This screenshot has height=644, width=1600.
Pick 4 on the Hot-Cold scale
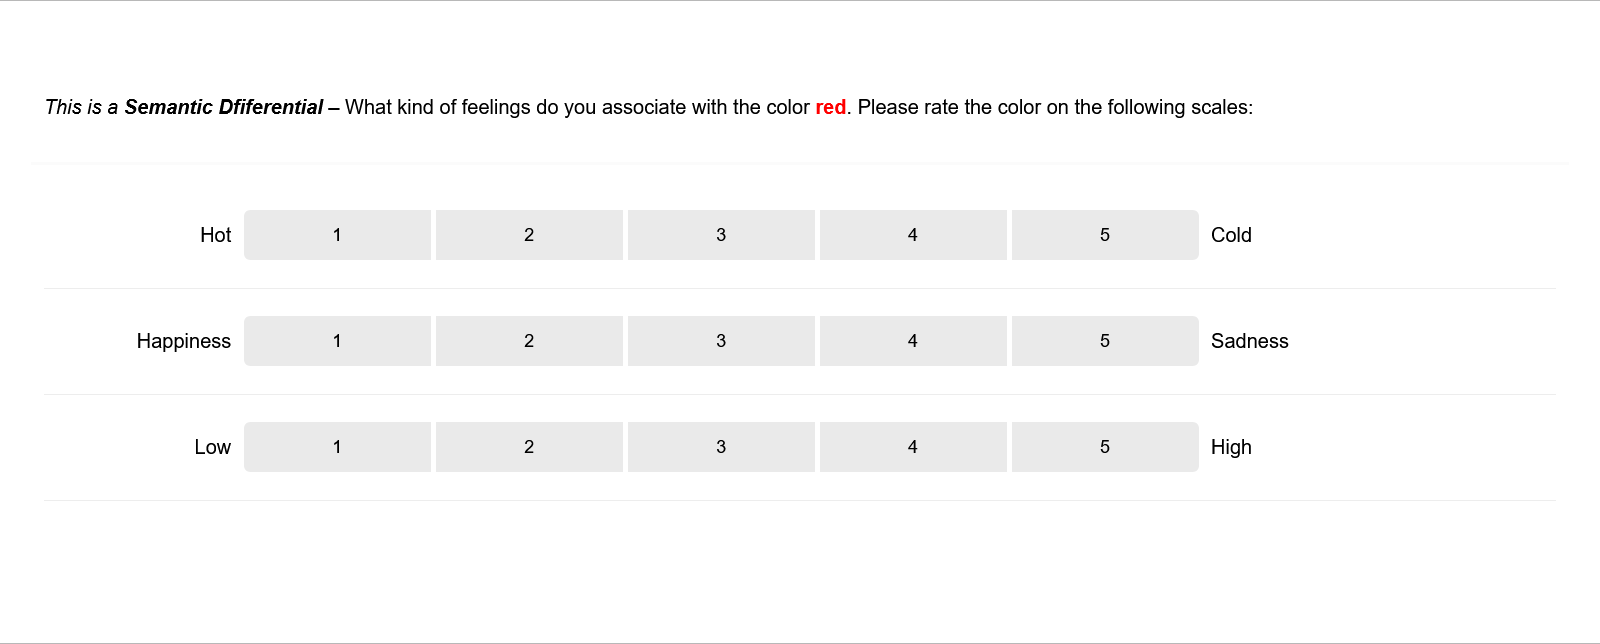tap(913, 235)
